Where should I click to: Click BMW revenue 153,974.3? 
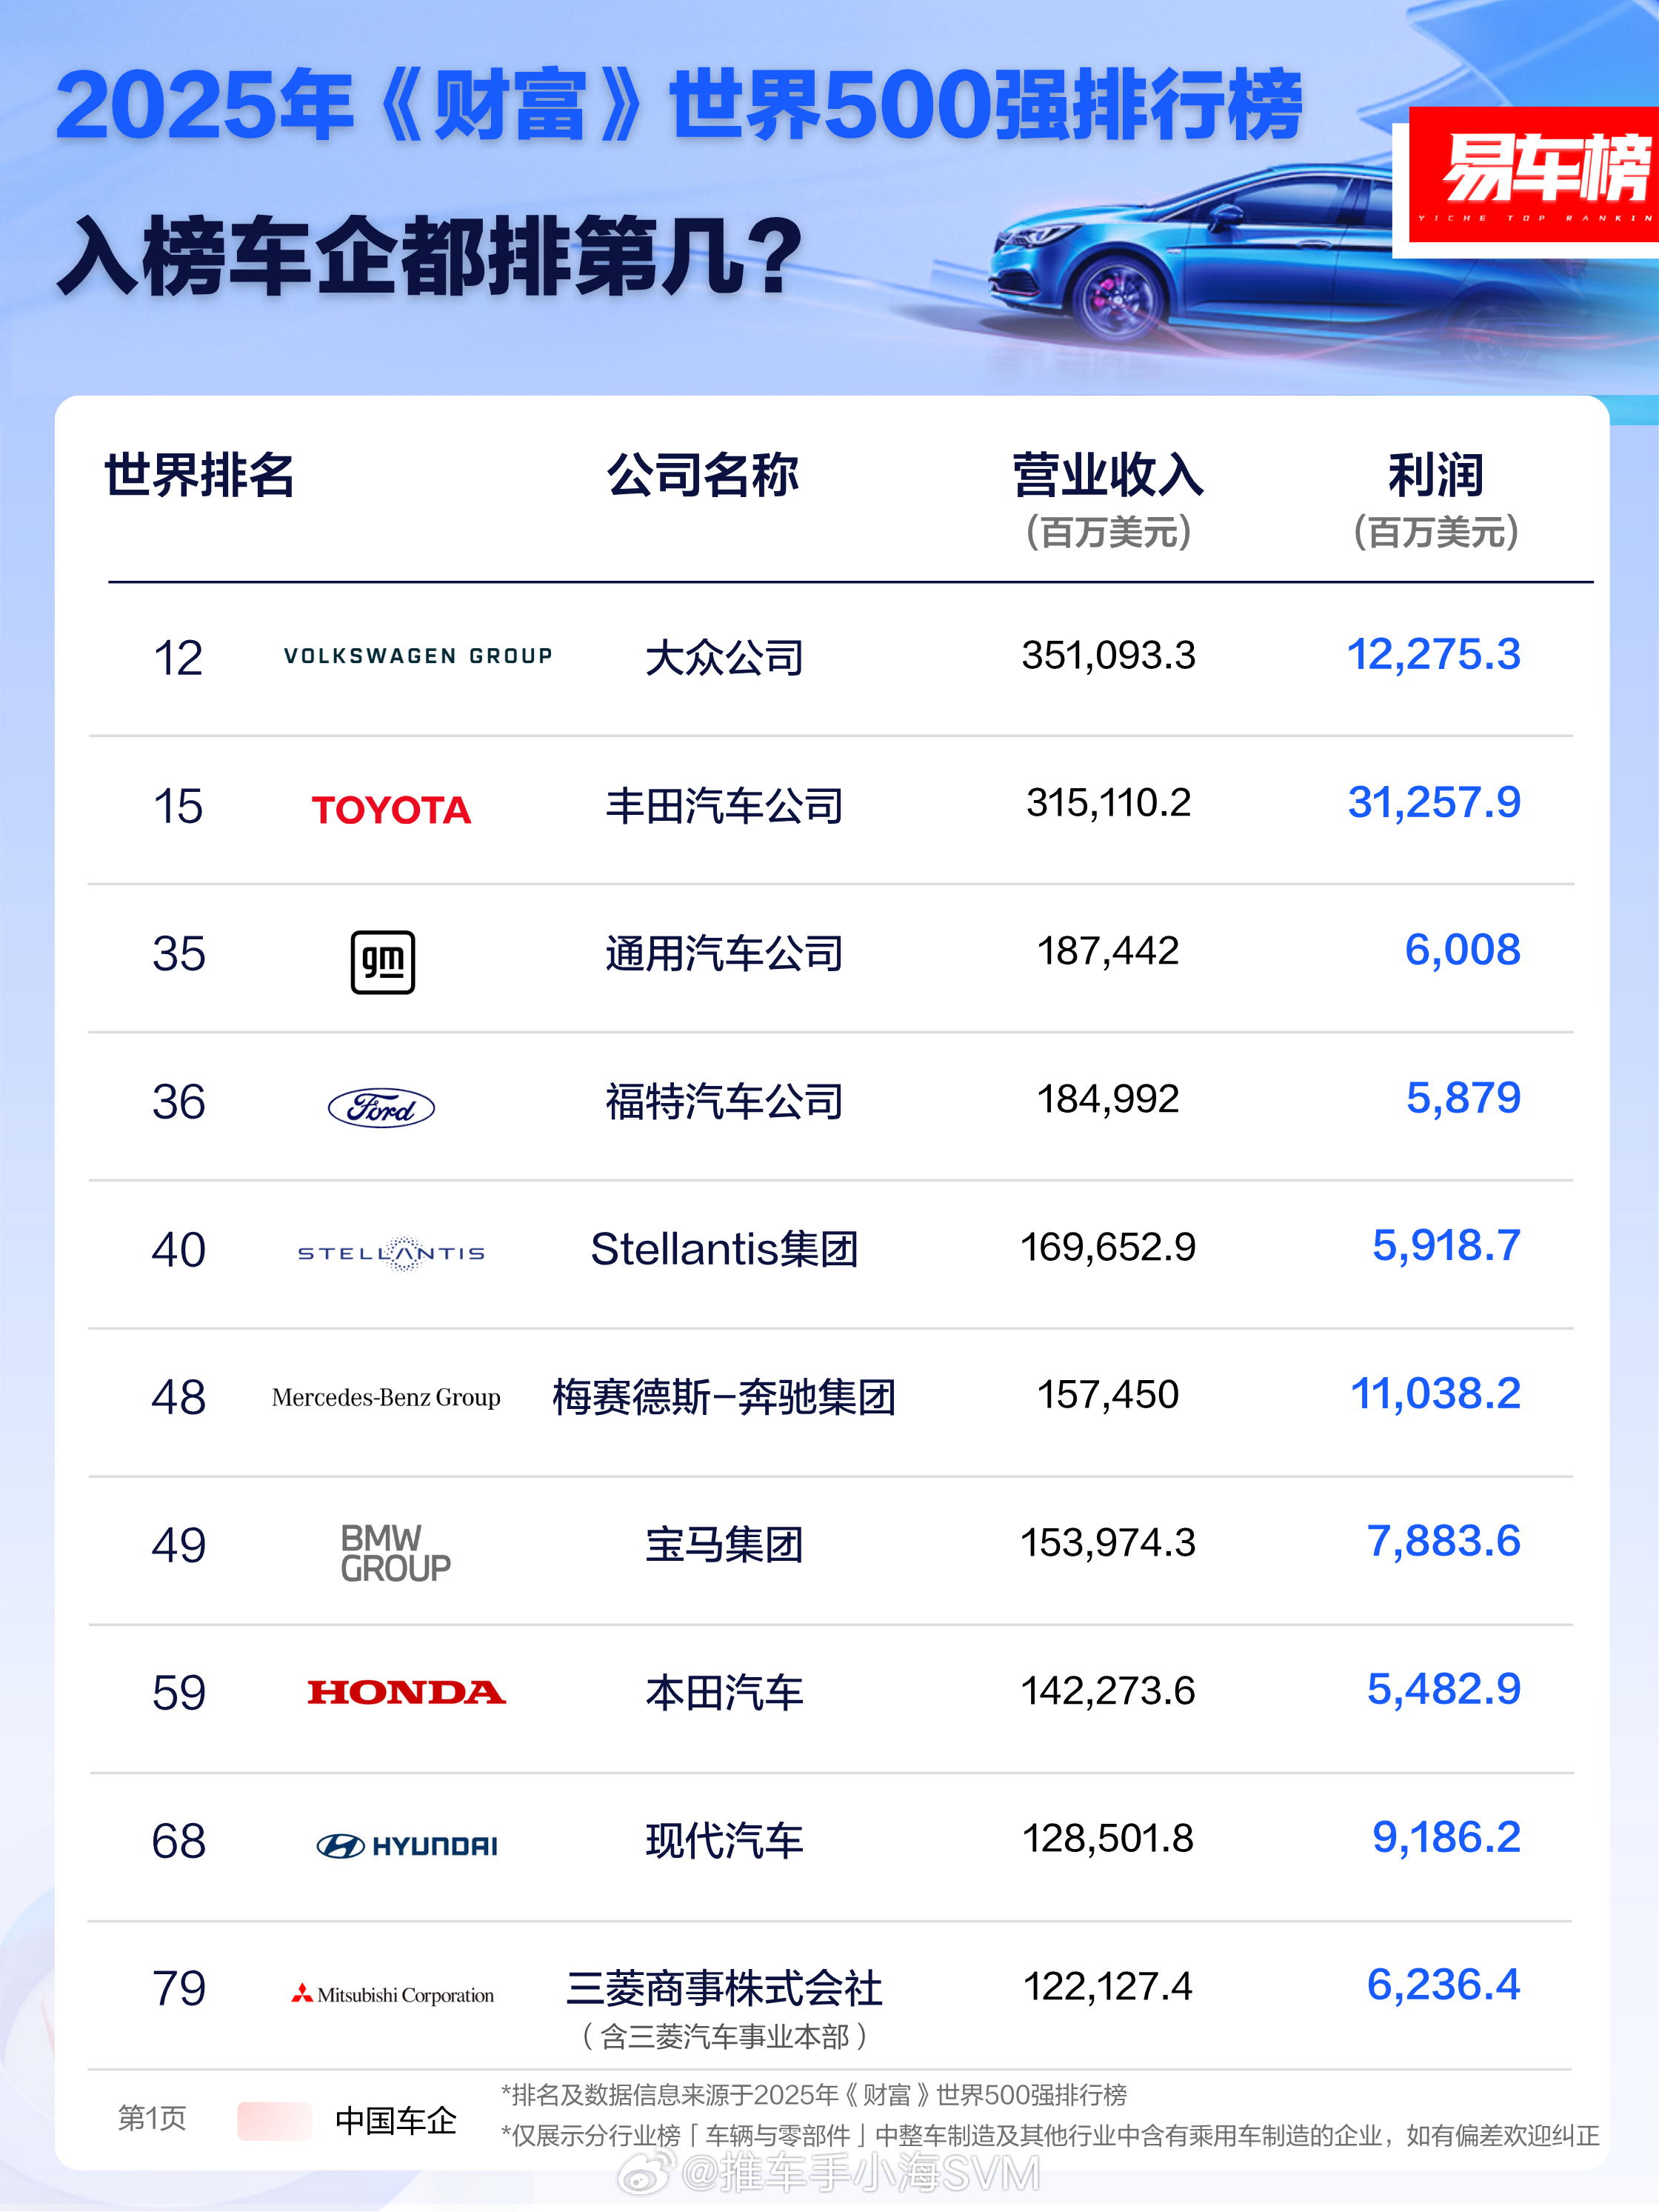click(1108, 1543)
